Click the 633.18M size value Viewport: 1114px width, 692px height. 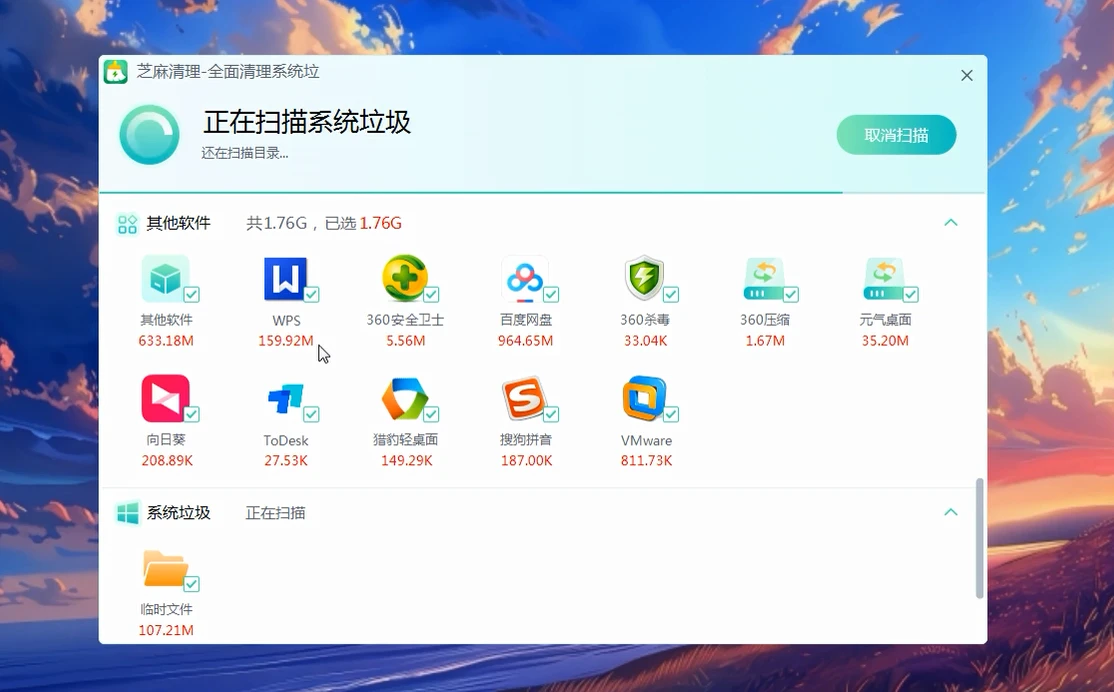[x=166, y=341]
